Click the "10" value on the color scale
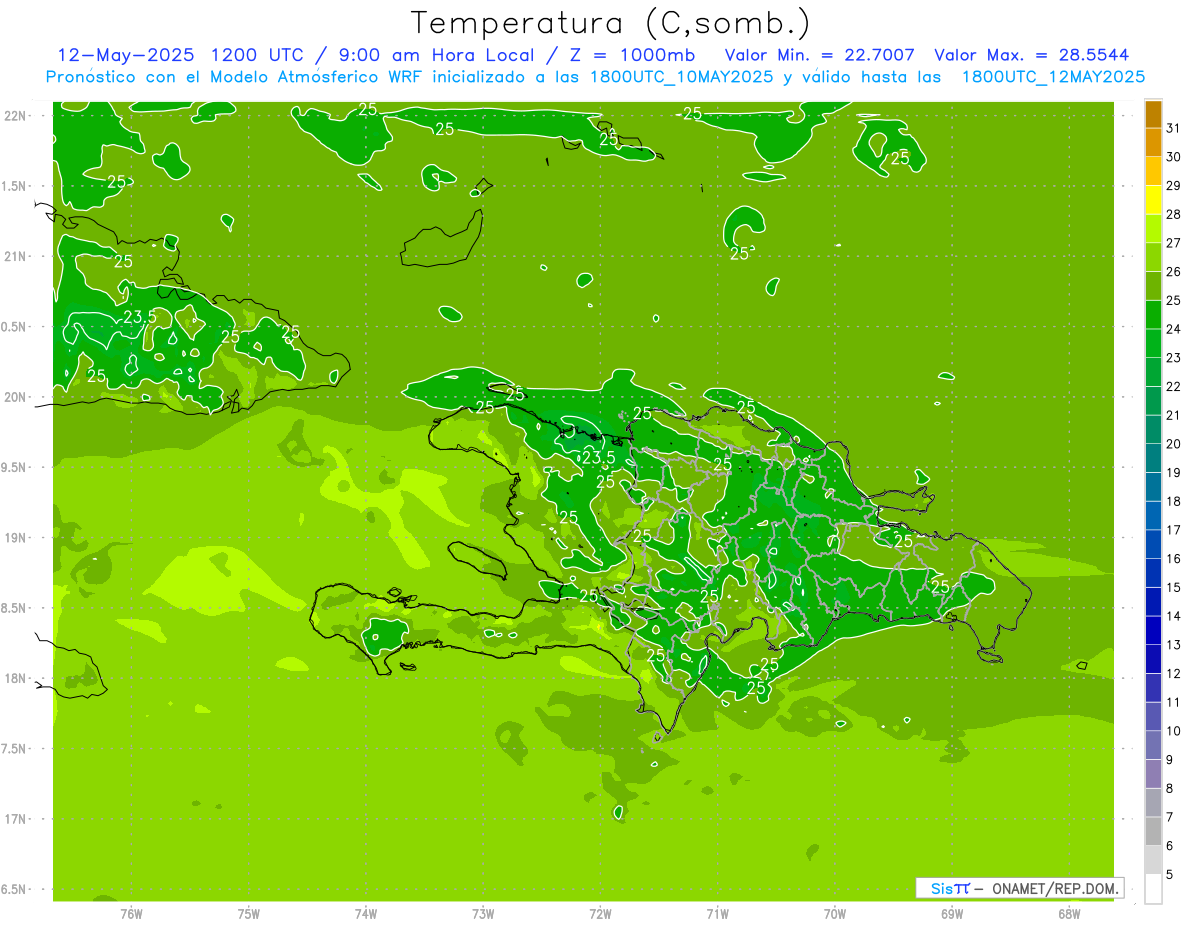Screen dimensions: 1200x927 coord(1174,731)
